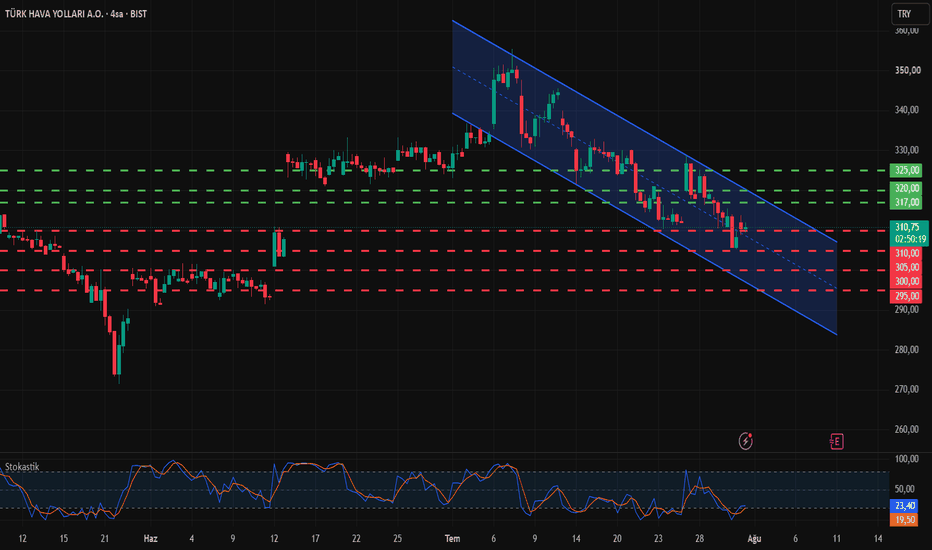Click the TÜRK HAVA YOLLARI symbol title

point(53,14)
